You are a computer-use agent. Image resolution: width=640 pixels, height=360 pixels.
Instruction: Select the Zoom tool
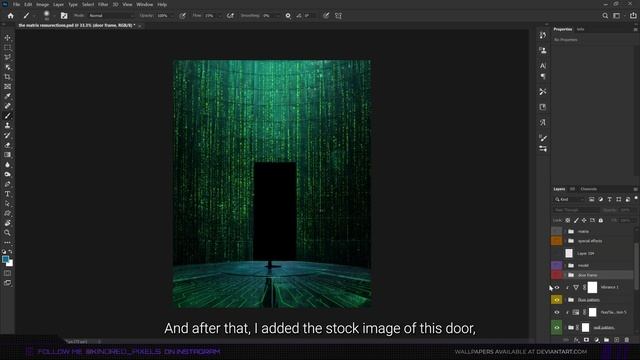(7, 233)
